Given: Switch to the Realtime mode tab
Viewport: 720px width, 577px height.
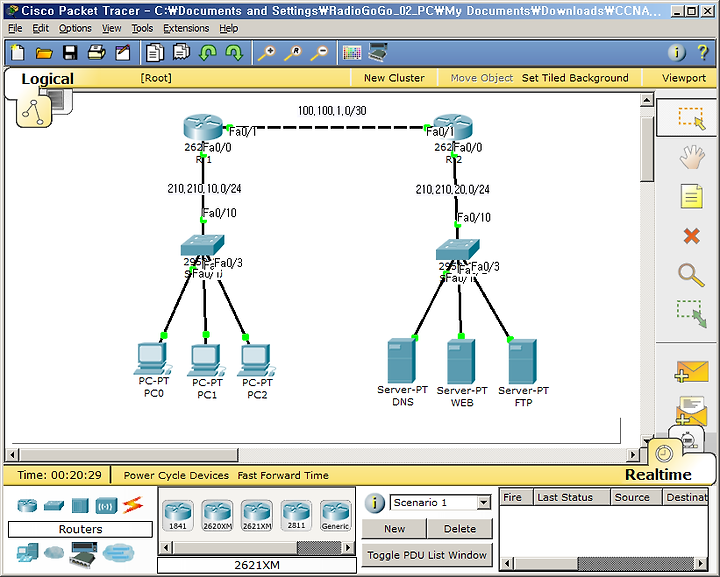Looking at the screenshot, I should pyautogui.click(x=658, y=475).
